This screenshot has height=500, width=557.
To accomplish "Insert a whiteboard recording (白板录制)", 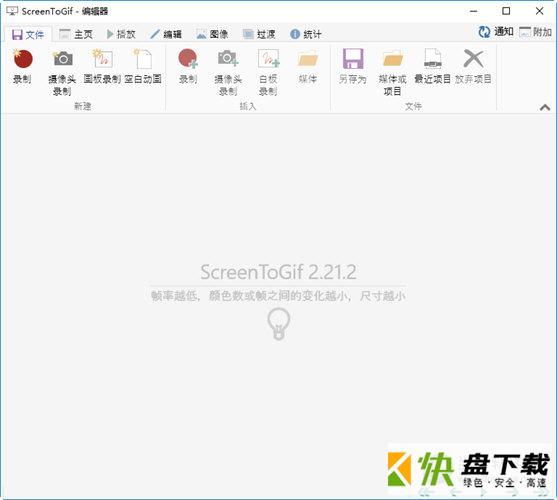I will click(268, 72).
